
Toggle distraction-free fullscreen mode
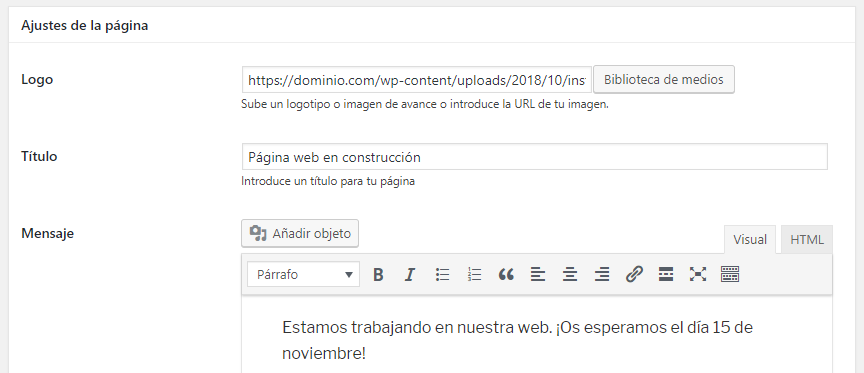tap(698, 274)
